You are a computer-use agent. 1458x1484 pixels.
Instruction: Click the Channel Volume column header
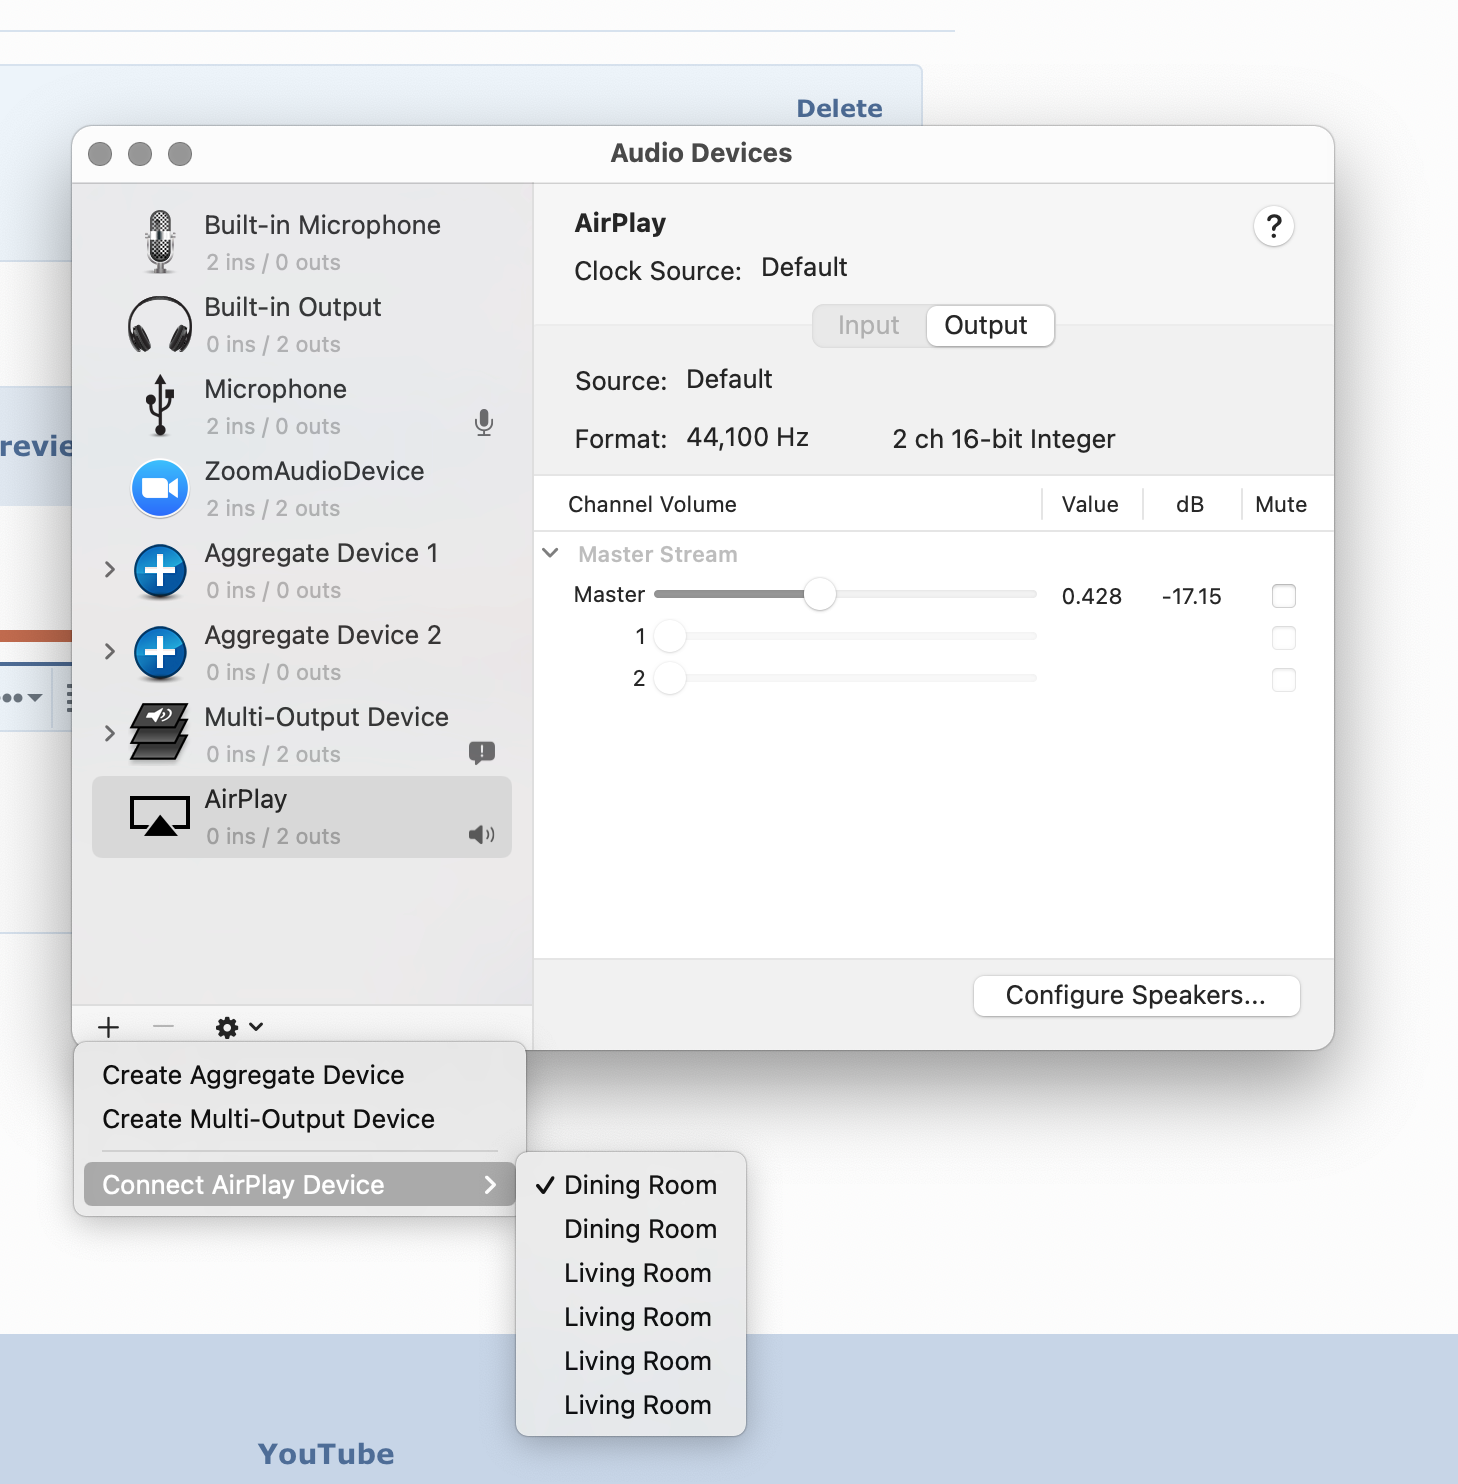click(652, 504)
